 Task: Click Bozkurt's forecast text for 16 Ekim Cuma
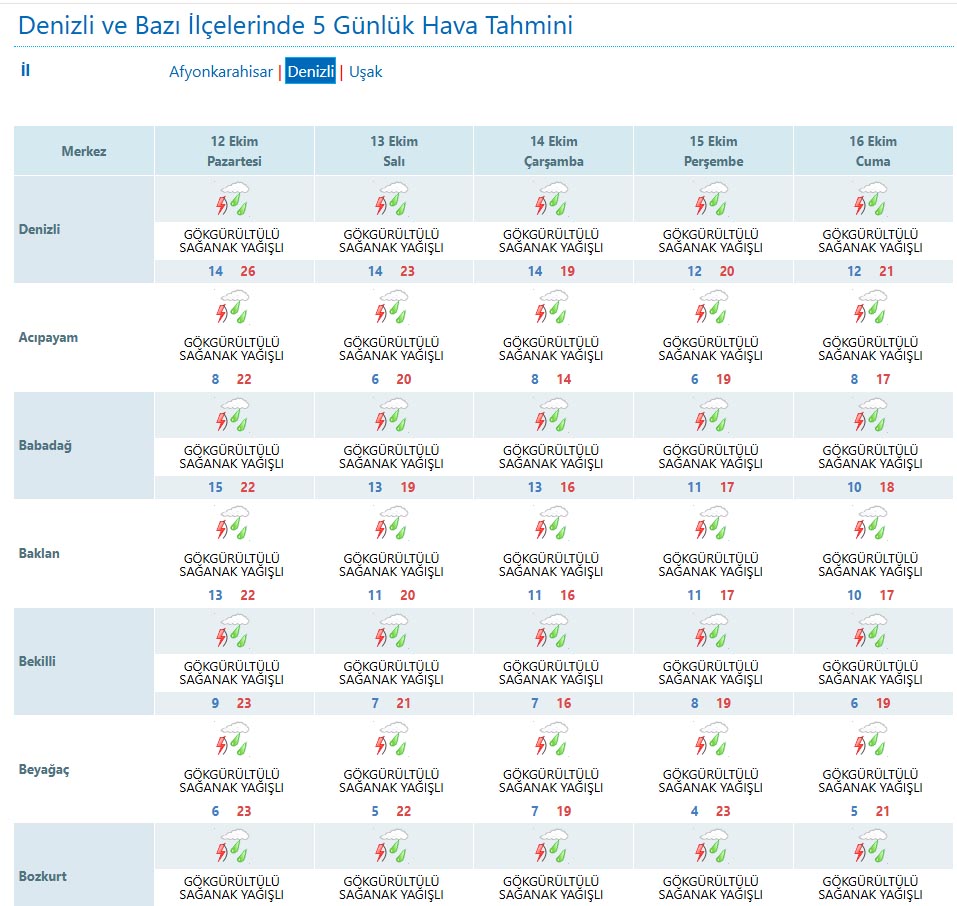tap(870, 888)
